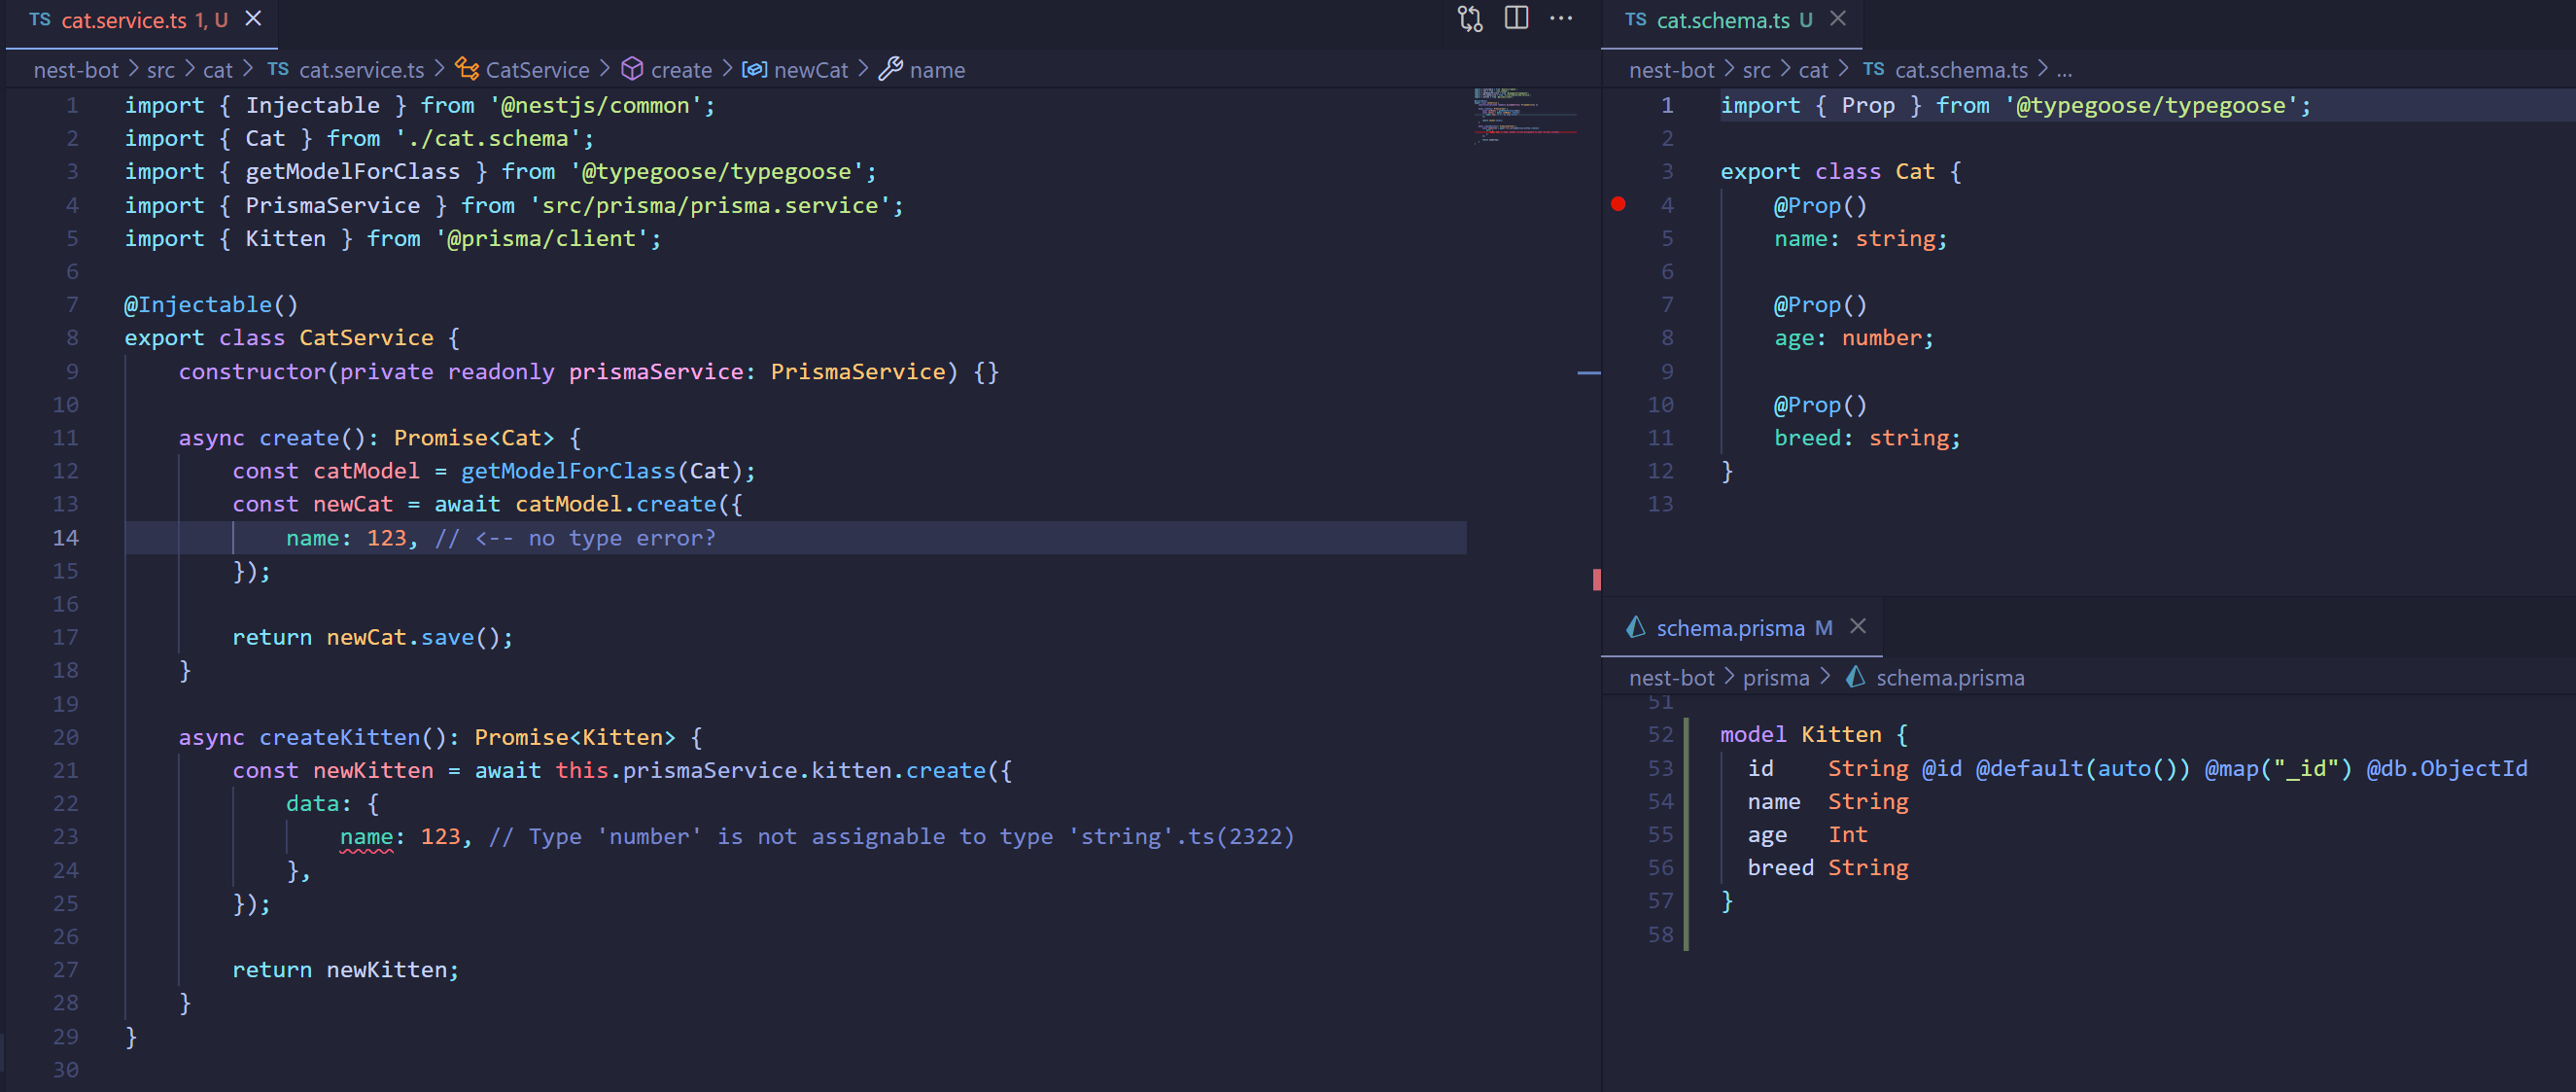The image size is (2576, 1092).
Task: Click the CatService class icon in breadcrumb
Action: point(466,69)
